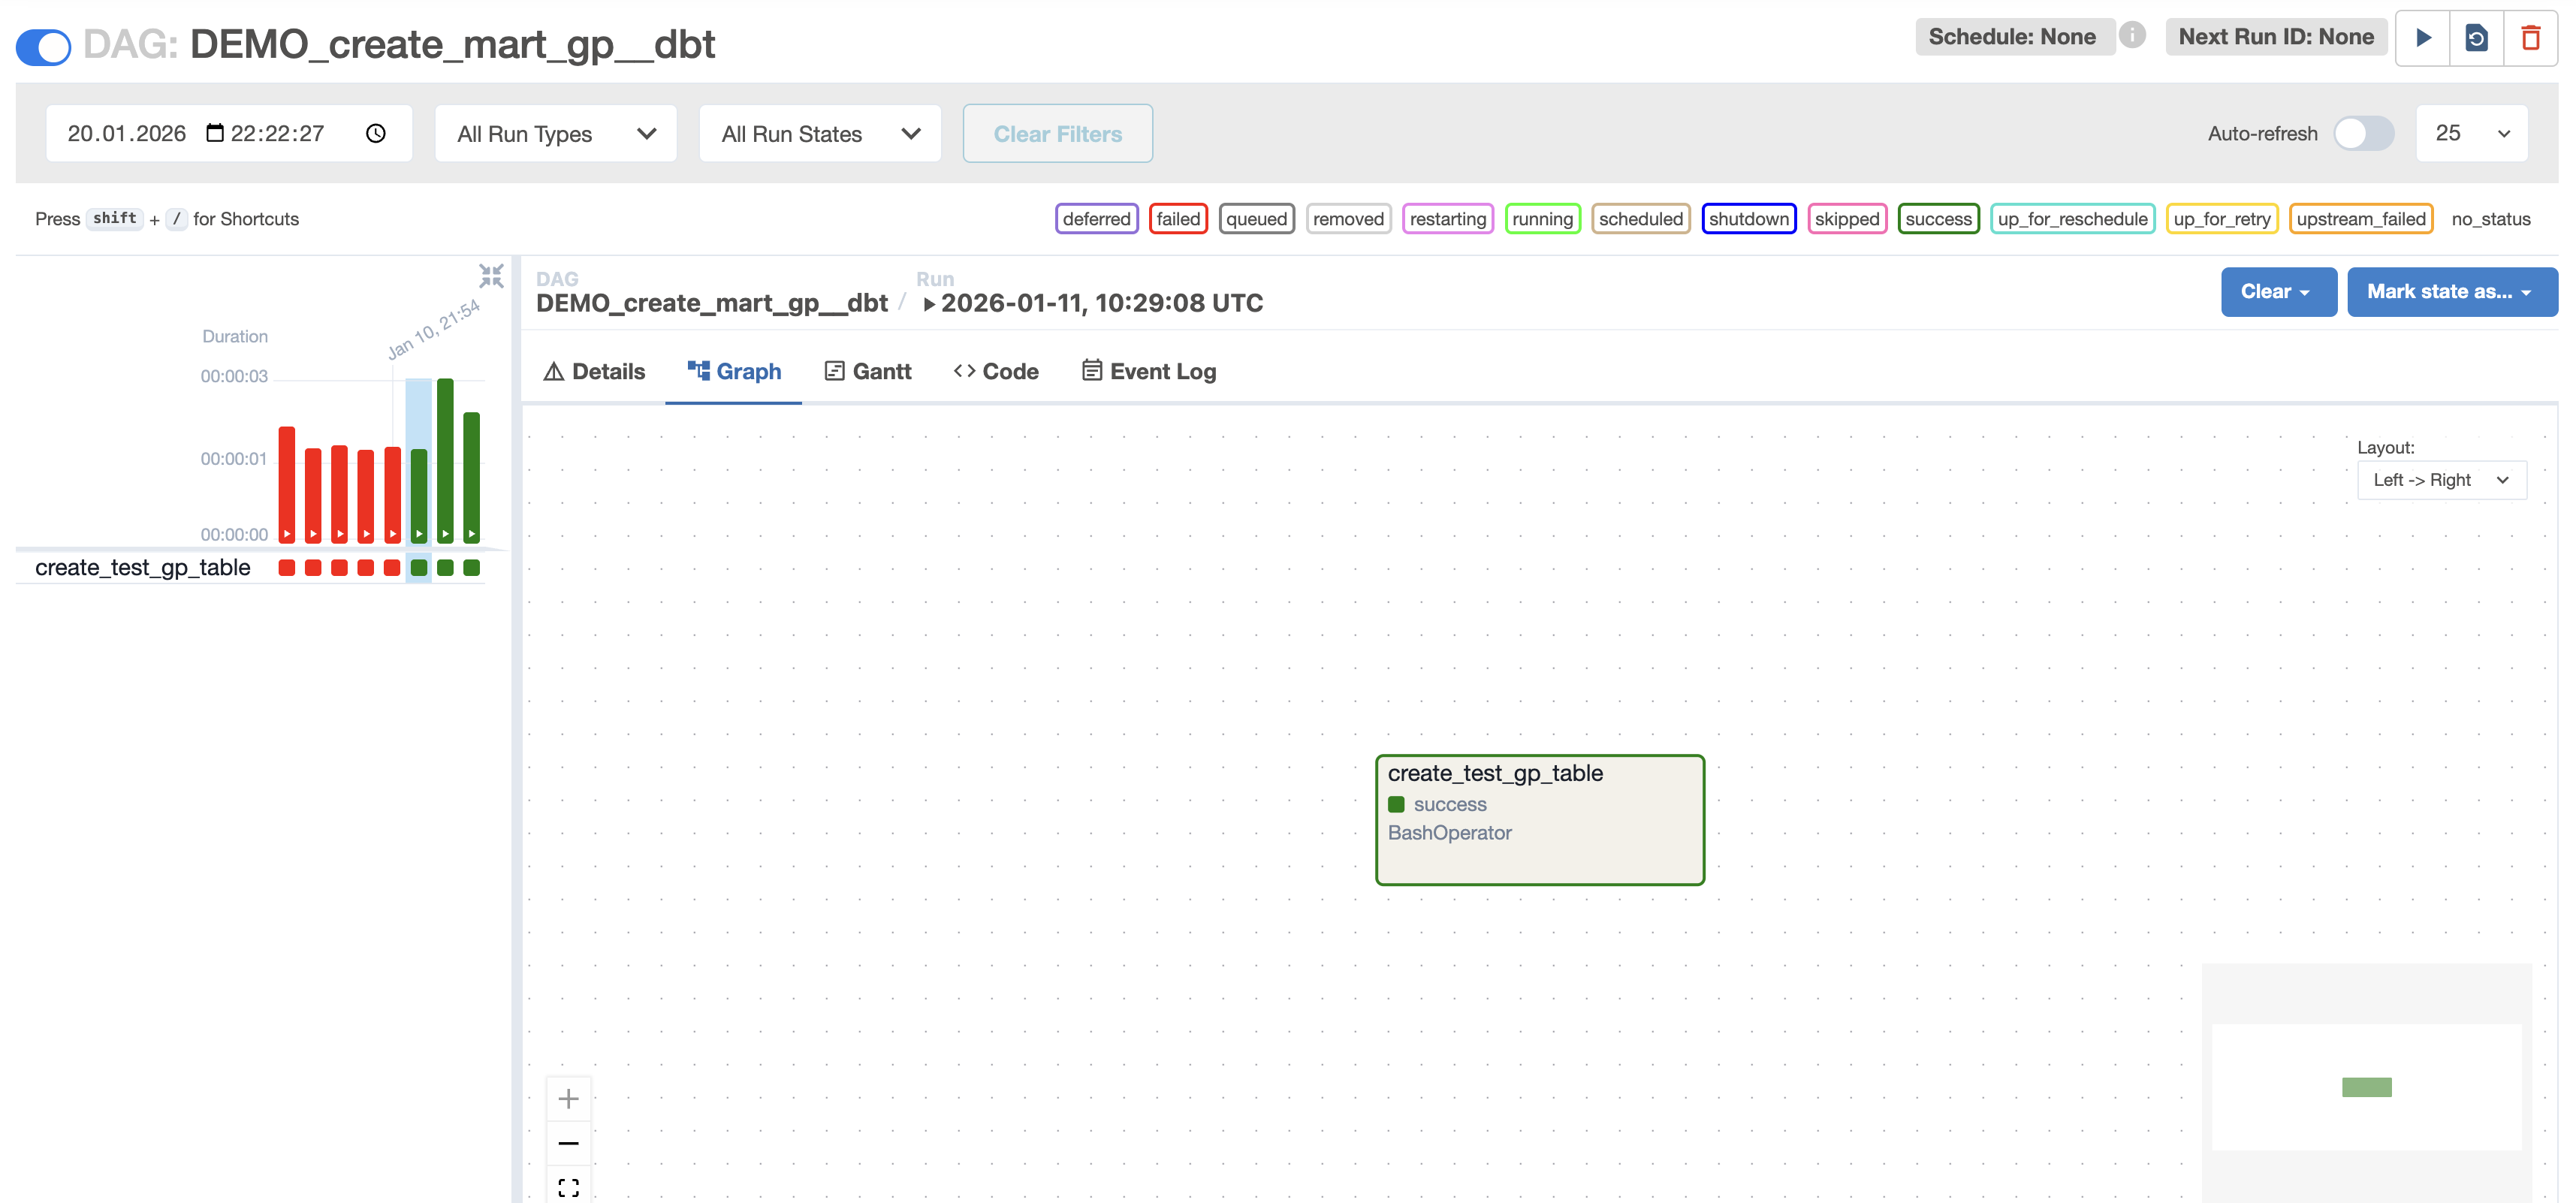This screenshot has width=2576, height=1203.
Task: Delete the DAG via the trash icon
Action: pos(2530,38)
